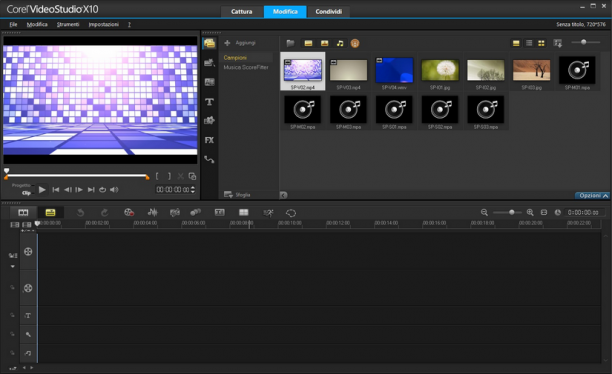Adjust the library thumbnail size slider
This screenshot has width=612, height=374.
[x=585, y=42]
